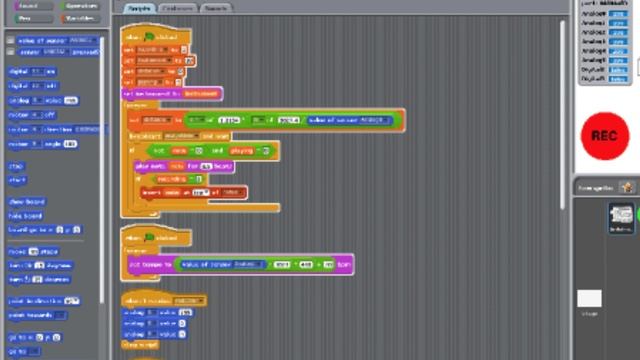The height and width of the screenshot is (360, 640).
Task: Click the 255 value in script's analog block
Action: click(185, 313)
